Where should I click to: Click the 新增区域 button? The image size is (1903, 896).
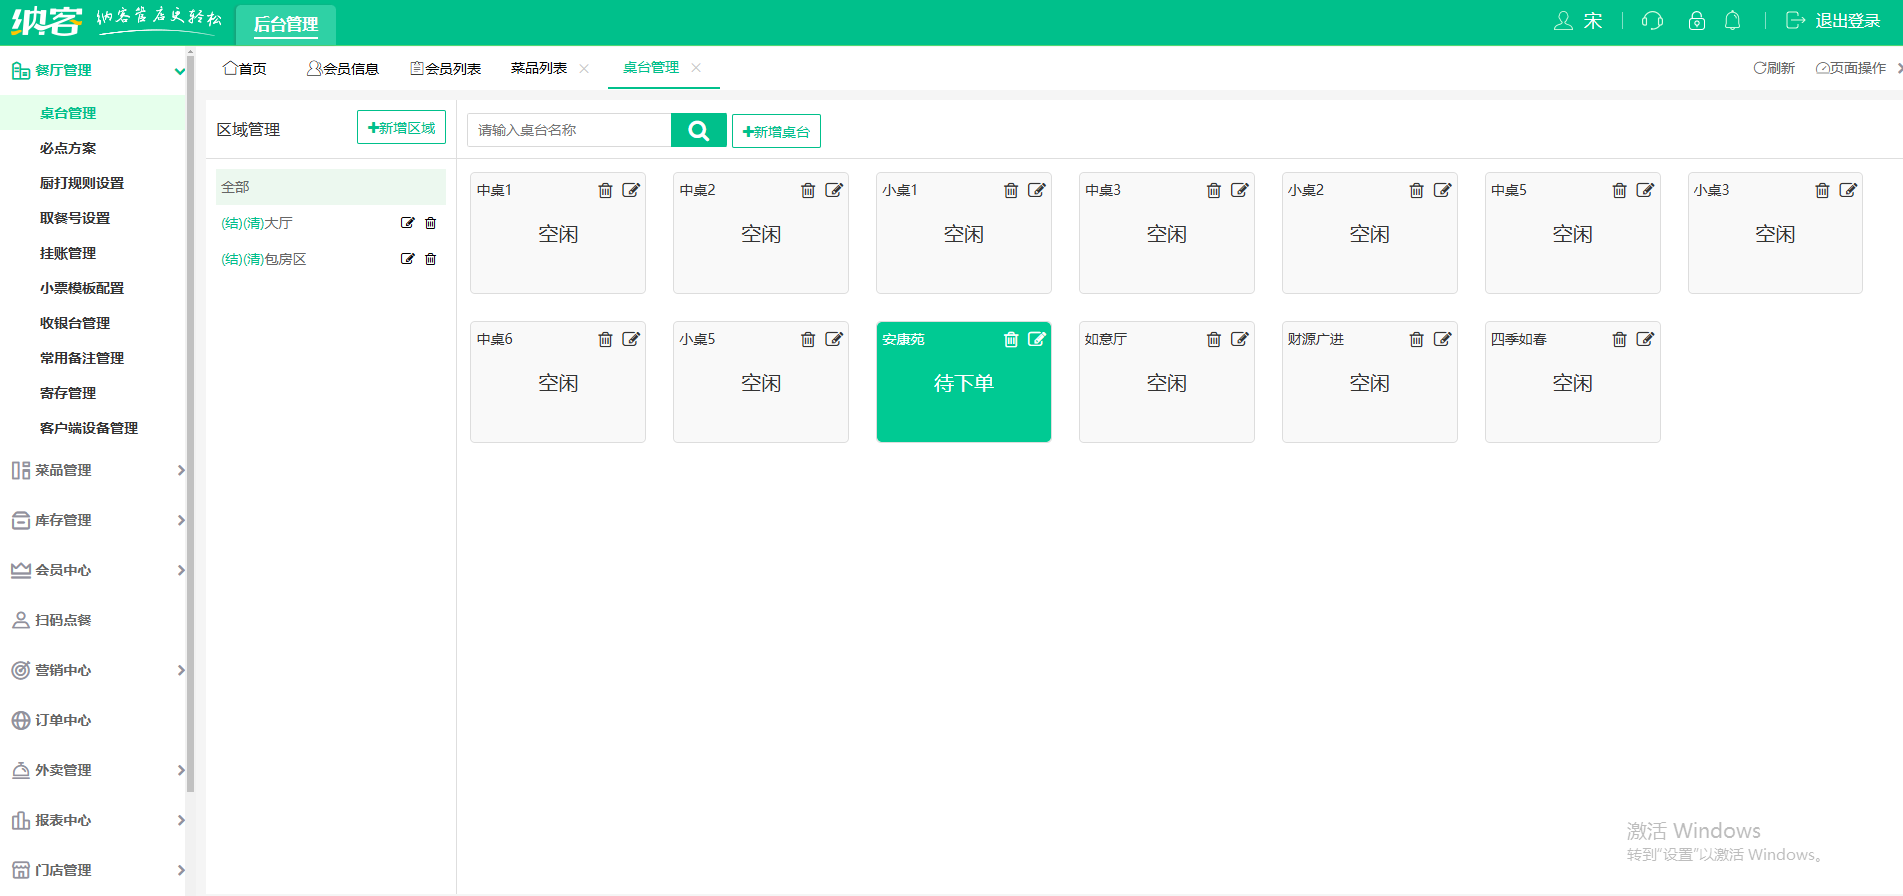coord(401,128)
